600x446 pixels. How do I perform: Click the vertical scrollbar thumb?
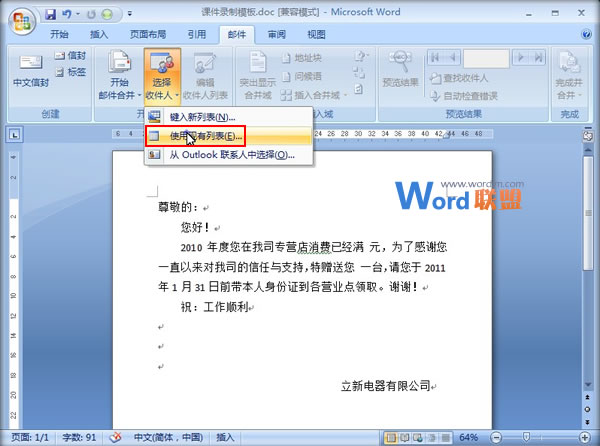click(x=588, y=213)
